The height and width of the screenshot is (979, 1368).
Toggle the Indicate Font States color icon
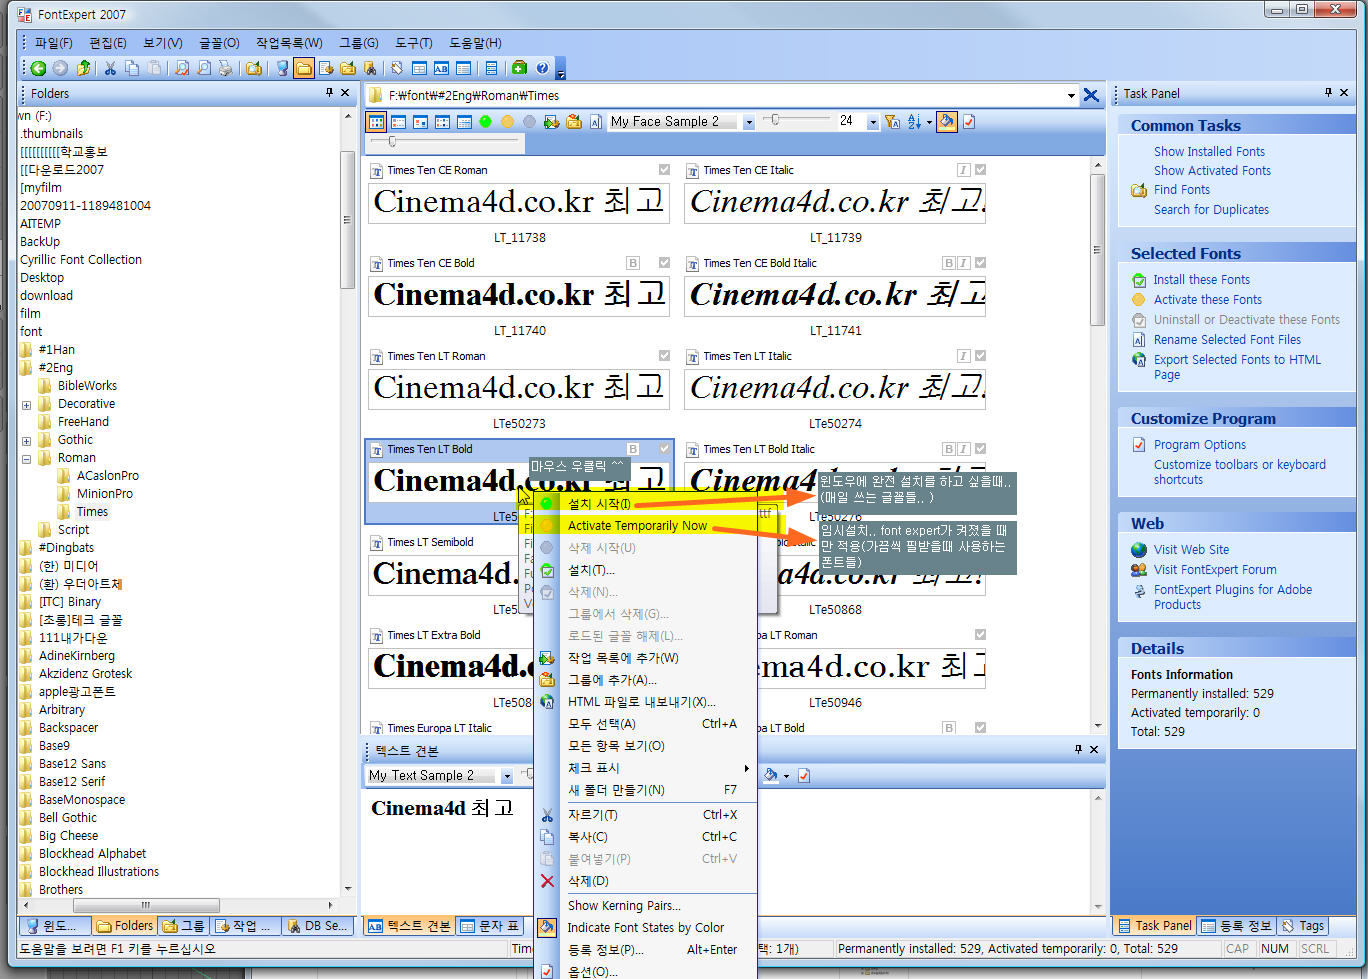(946, 122)
